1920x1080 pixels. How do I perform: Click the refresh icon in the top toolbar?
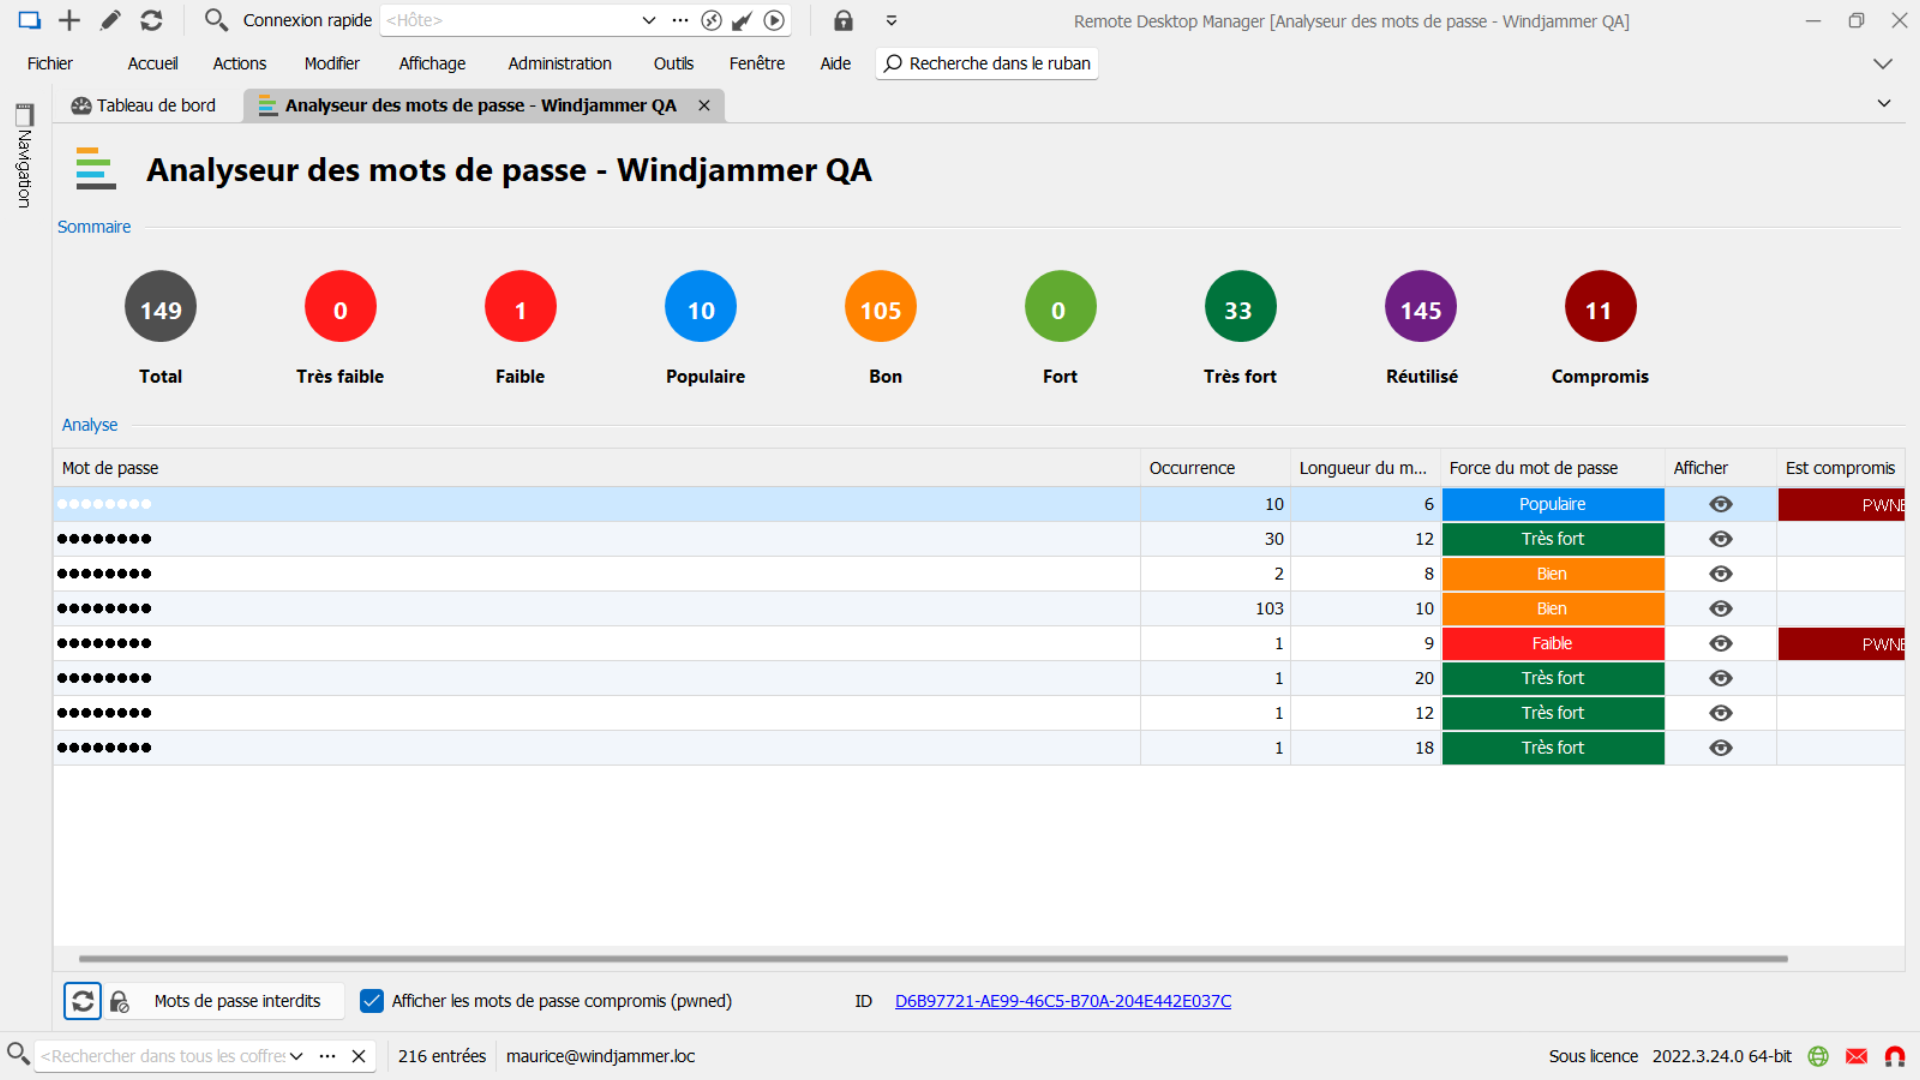coord(151,20)
